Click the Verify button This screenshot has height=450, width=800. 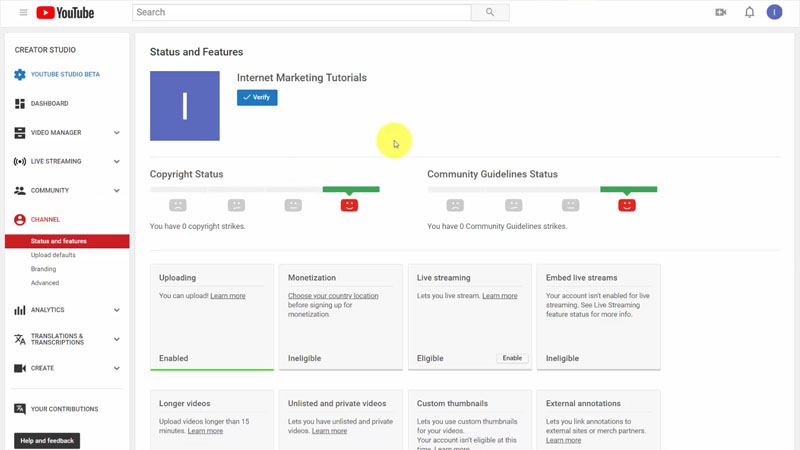257,97
